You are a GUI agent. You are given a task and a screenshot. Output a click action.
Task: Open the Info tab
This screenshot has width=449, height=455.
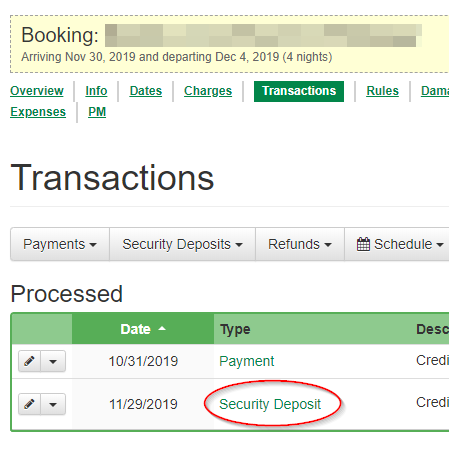[96, 91]
